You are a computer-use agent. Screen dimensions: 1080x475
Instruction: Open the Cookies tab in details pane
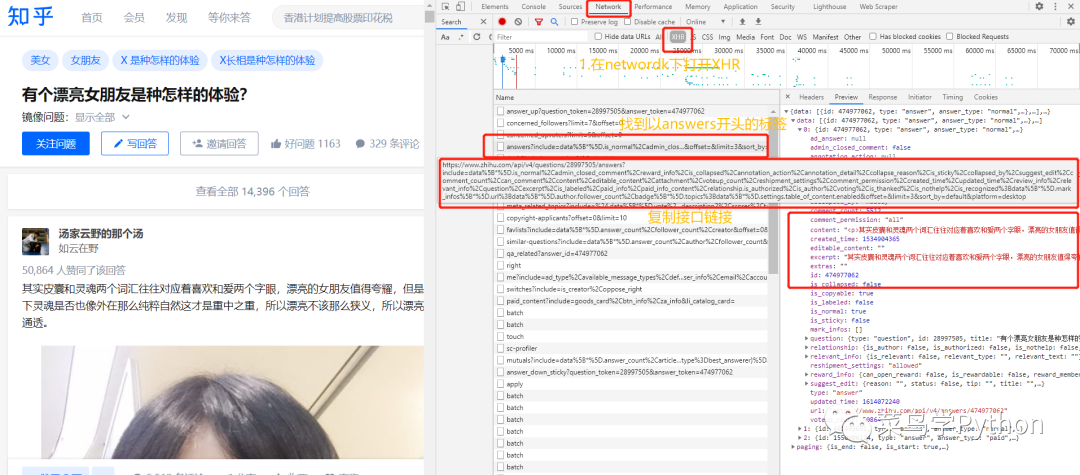coord(986,97)
